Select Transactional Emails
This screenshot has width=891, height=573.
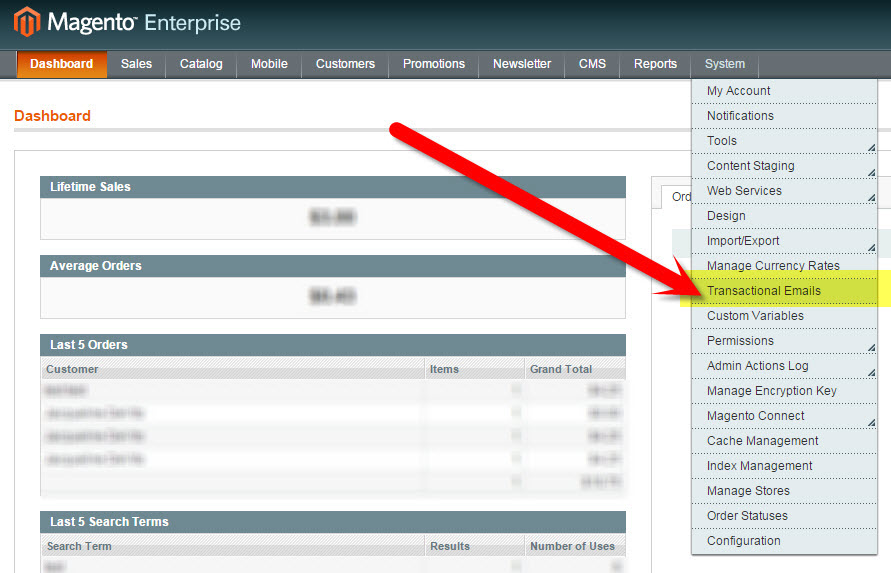784,291
